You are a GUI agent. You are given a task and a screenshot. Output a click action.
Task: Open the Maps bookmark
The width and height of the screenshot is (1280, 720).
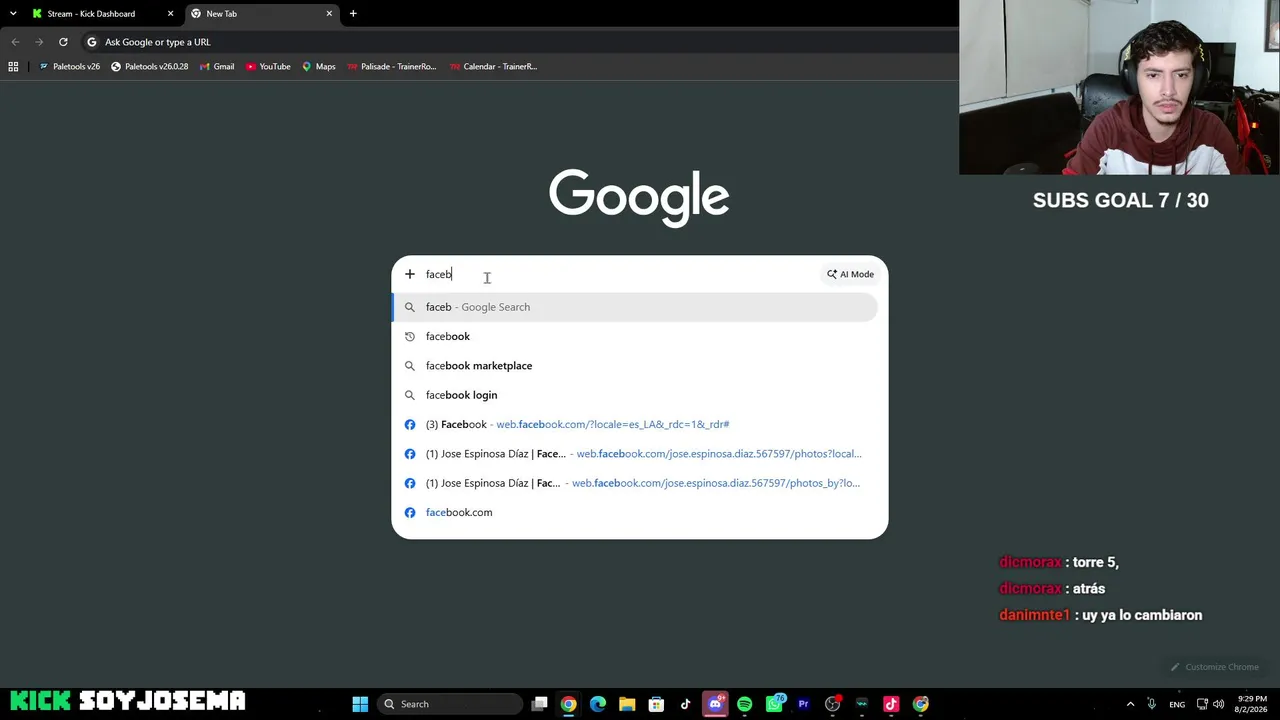click(318, 67)
